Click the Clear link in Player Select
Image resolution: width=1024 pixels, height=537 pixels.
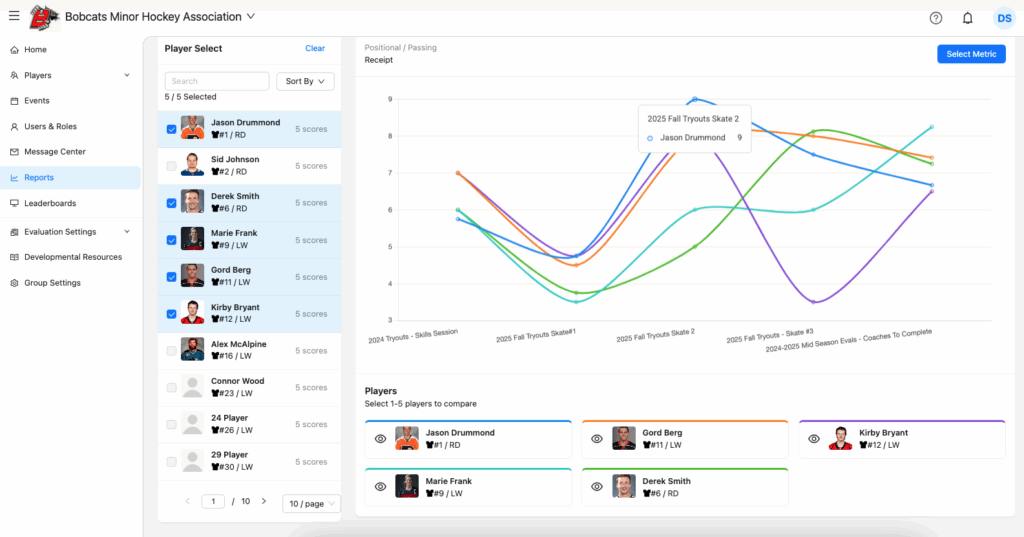(x=315, y=48)
